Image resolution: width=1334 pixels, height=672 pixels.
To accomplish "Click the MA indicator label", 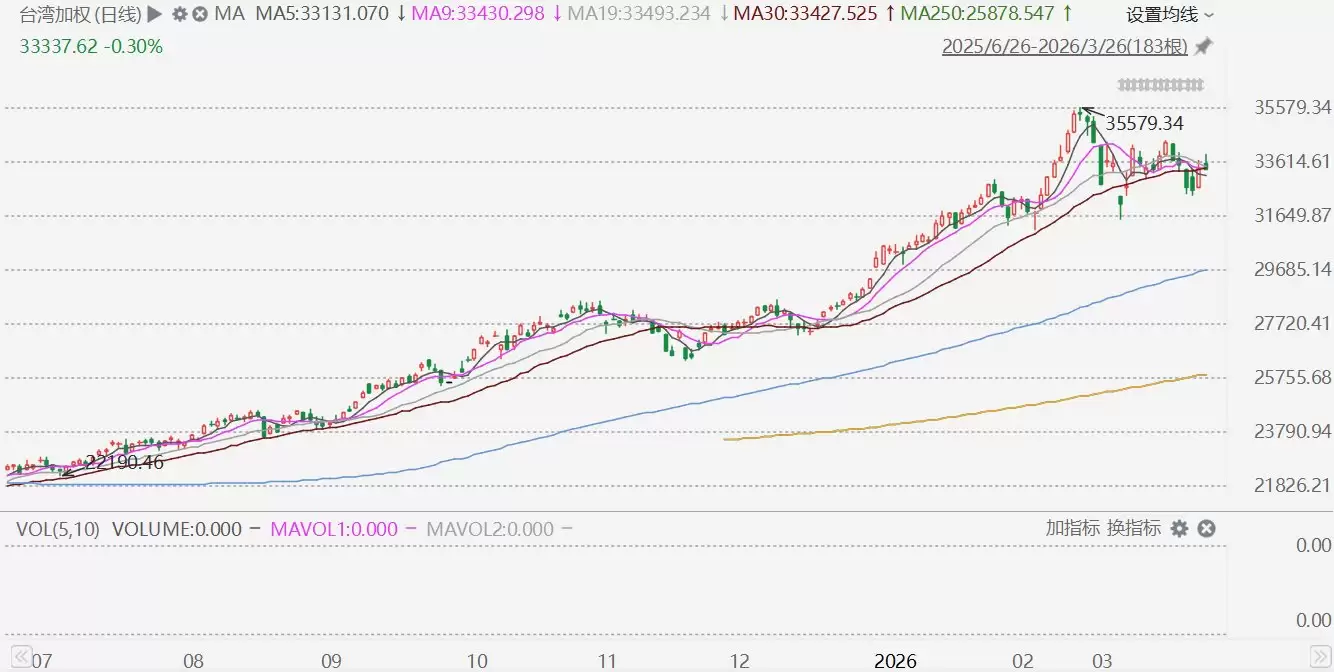I will tap(229, 14).
